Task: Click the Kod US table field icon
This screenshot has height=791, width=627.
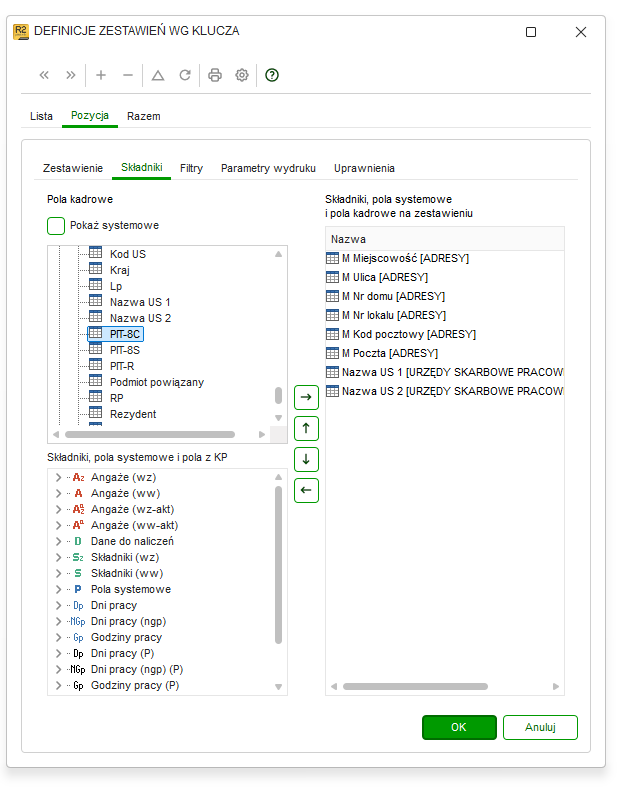Action: [x=95, y=253]
